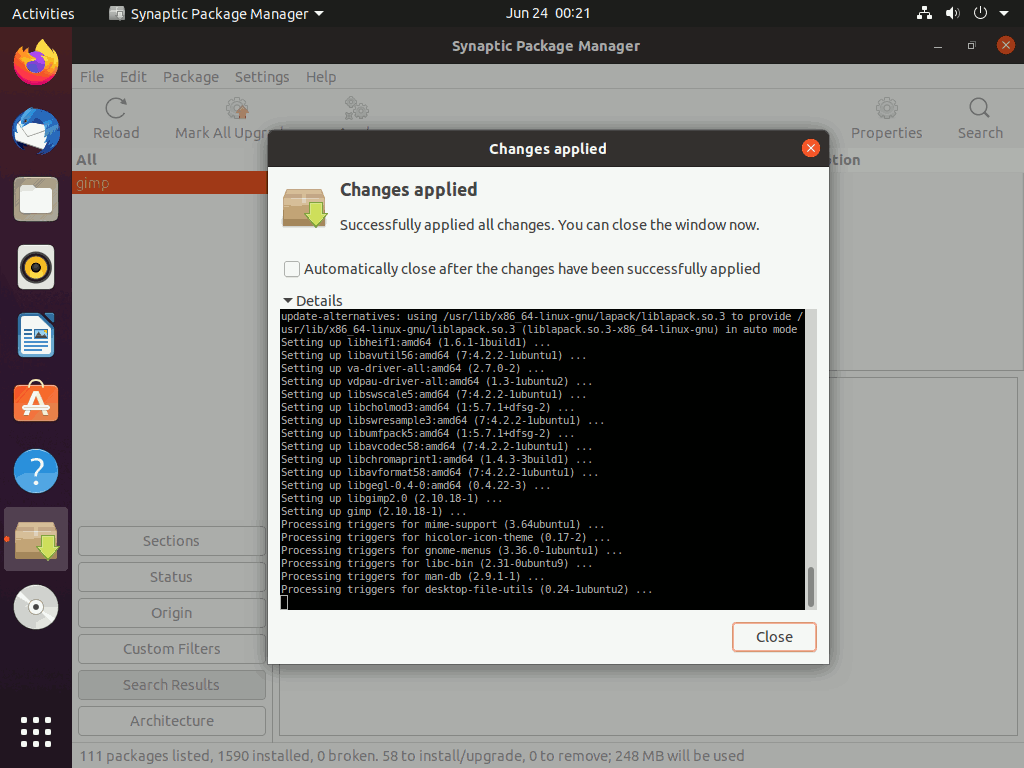Click 'Successfully applied all changes' message
The image size is (1024, 768).
549,225
